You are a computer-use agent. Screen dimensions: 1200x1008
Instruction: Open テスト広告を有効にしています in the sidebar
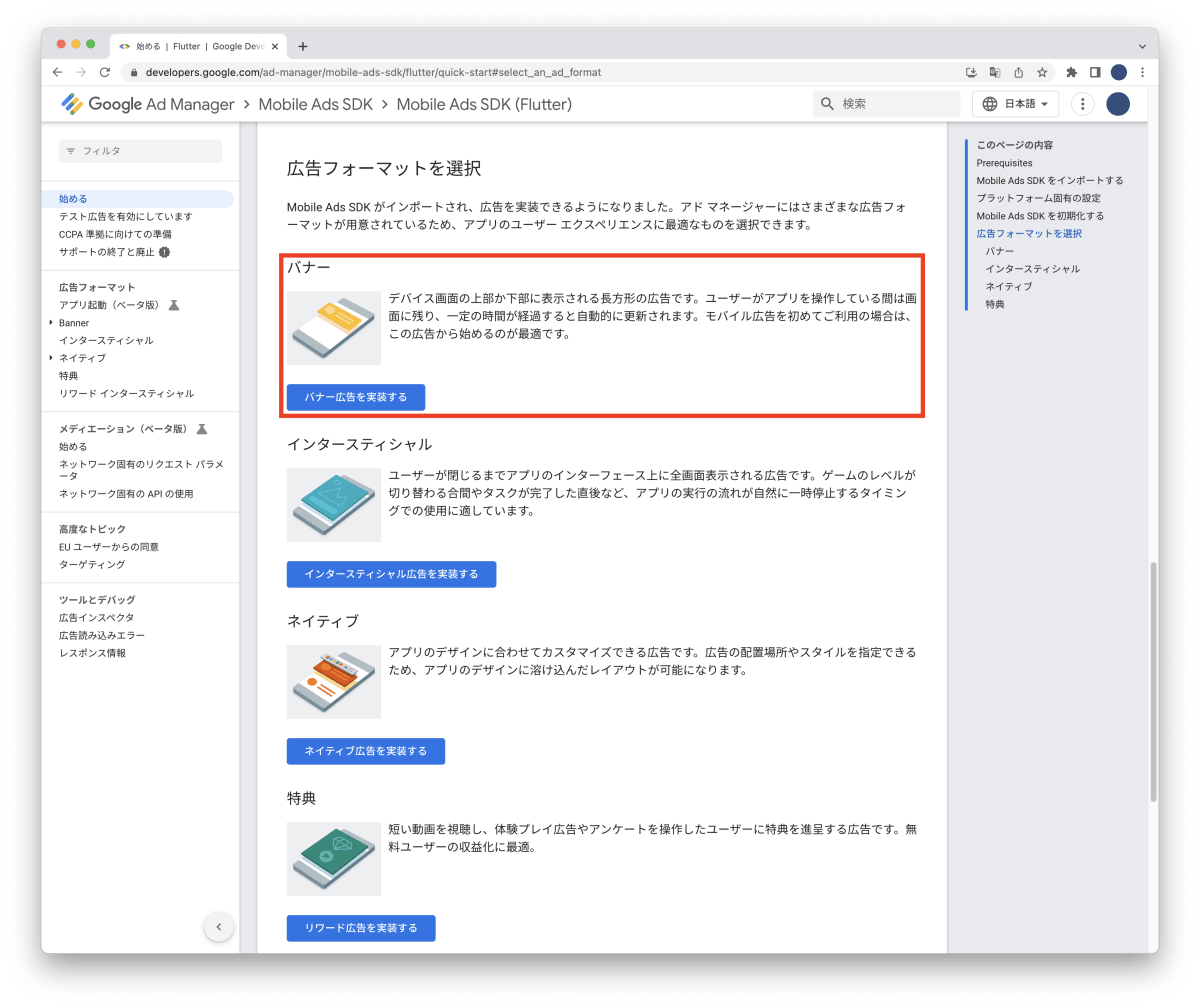point(126,216)
